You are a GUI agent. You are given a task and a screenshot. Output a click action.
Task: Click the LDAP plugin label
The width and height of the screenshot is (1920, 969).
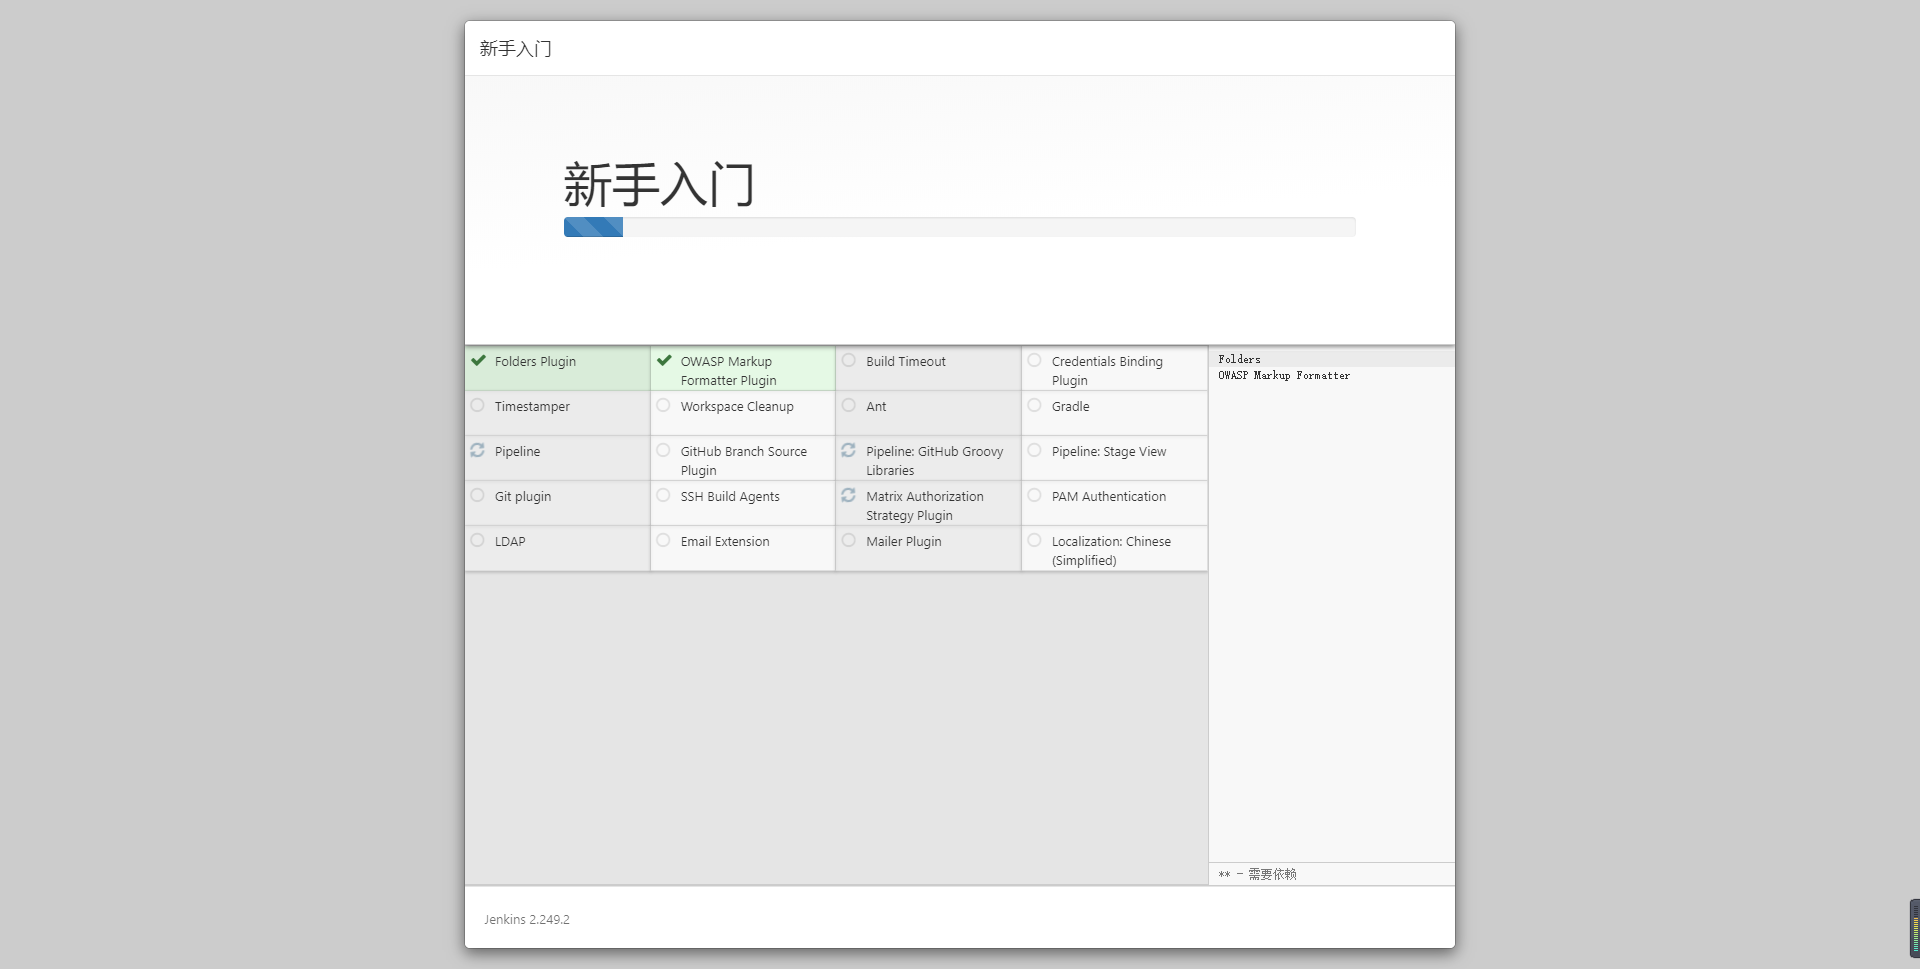(x=510, y=541)
